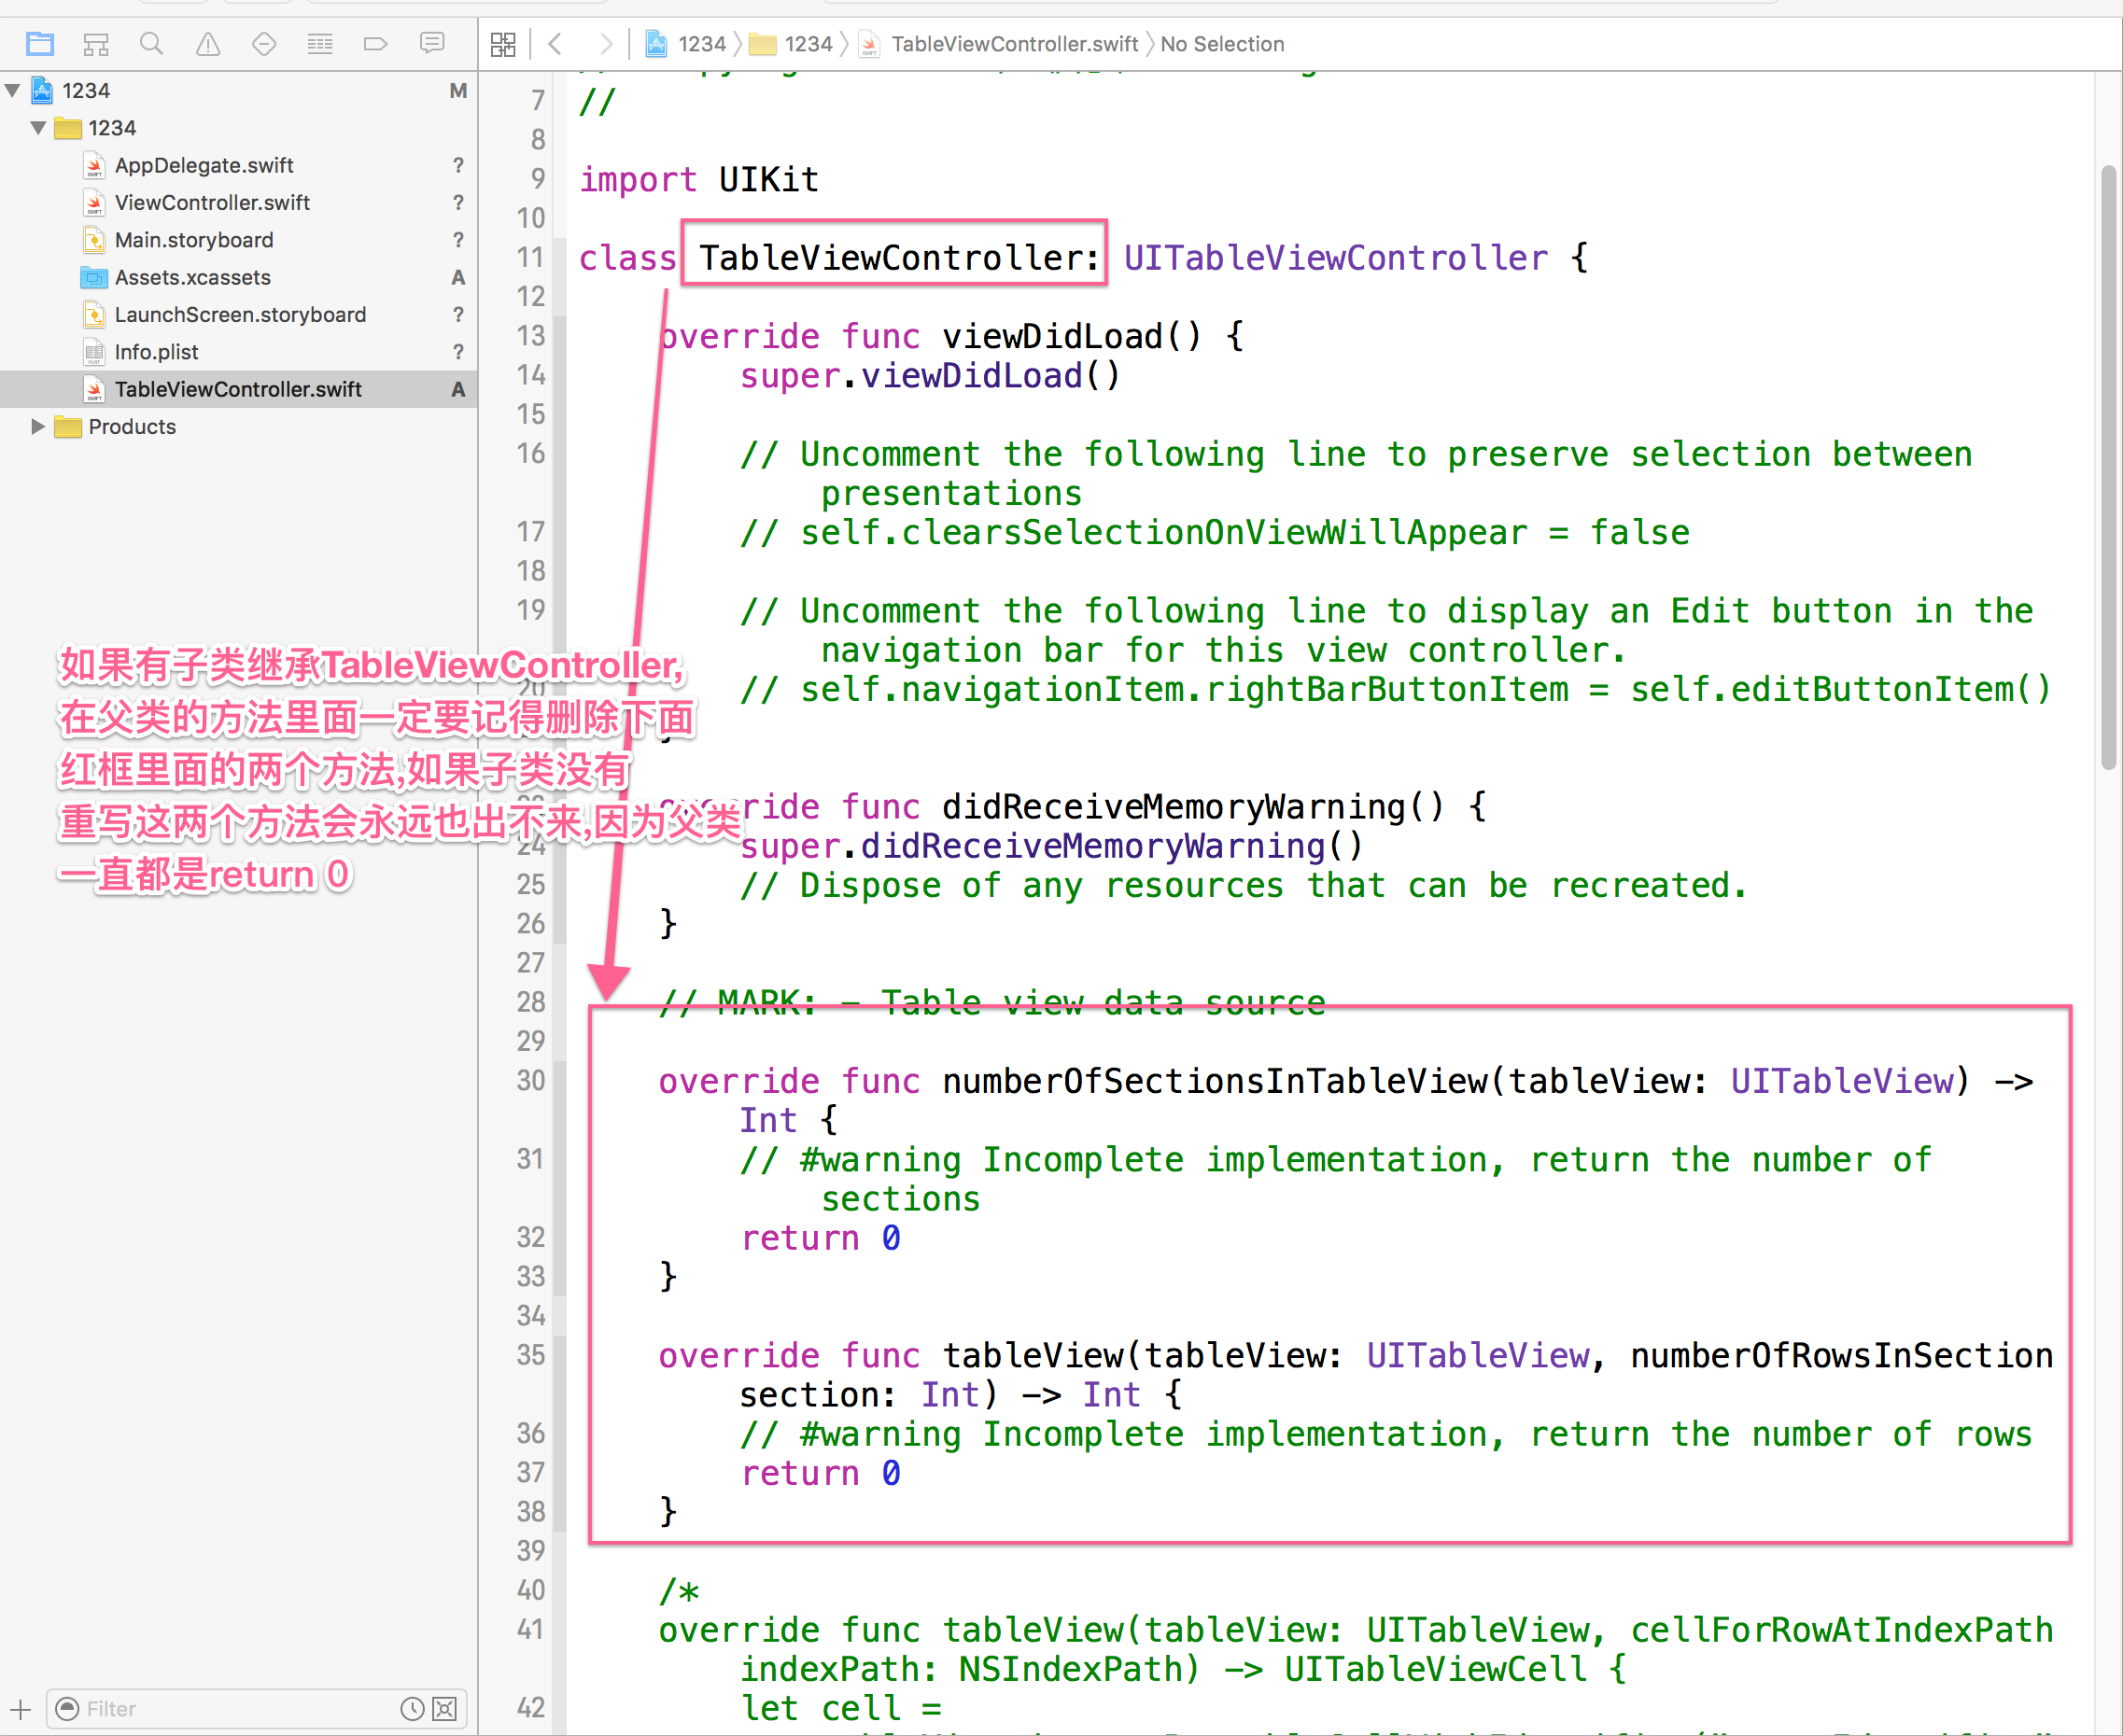Screen dimensions: 2123x1736
Task: Select ViewController.swift file in sidebar
Action: (212, 201)
